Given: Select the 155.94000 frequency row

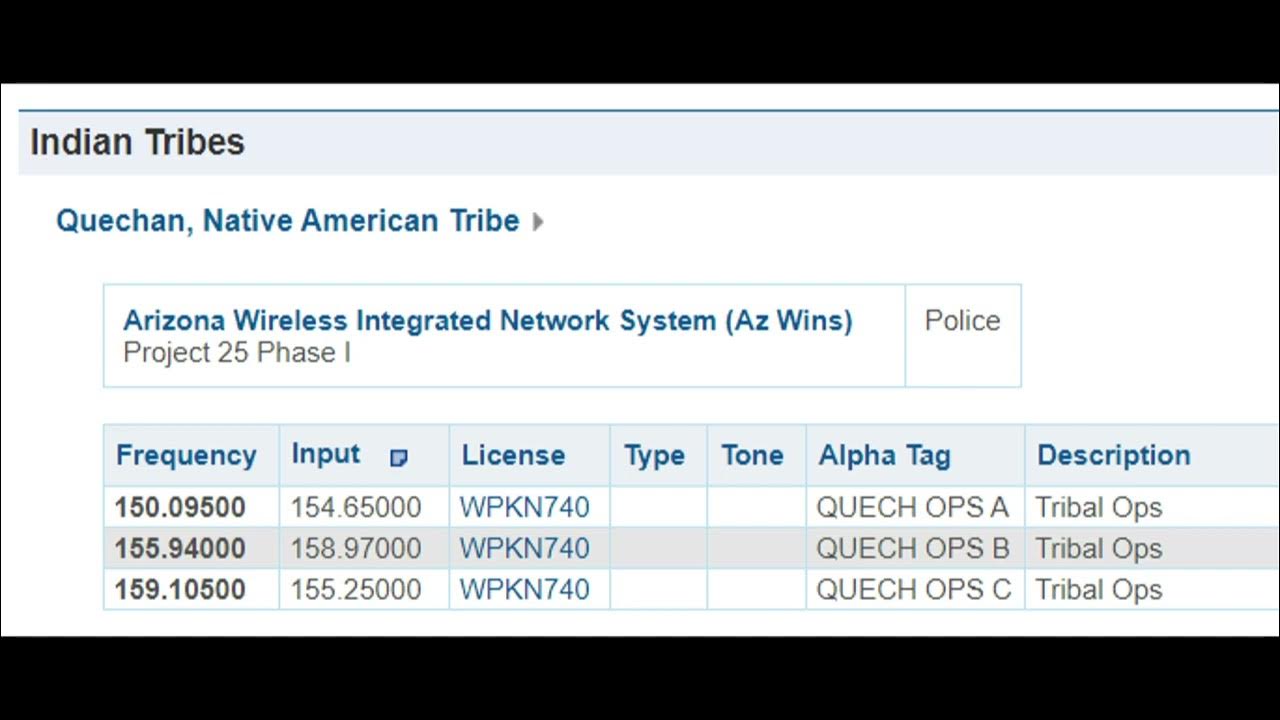Looking at the screenshot, I should coord(180,548).
